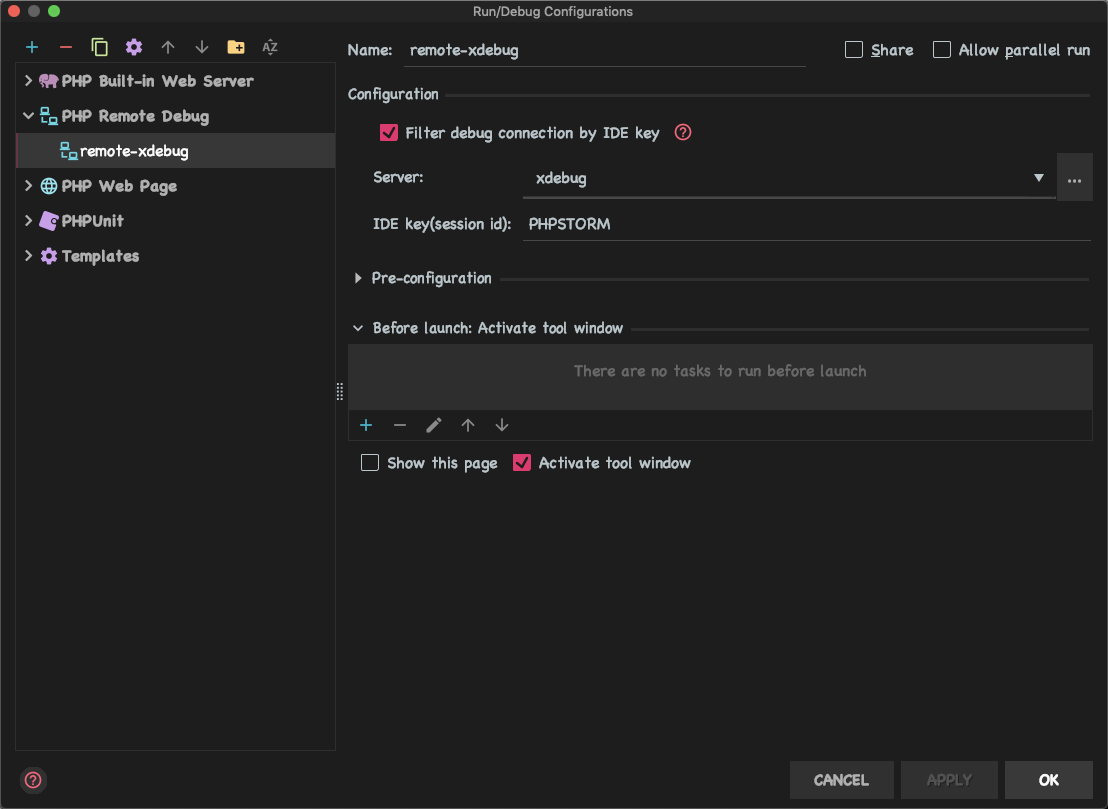Screen dimensions: 1108x809
Task: Copy the configuration using the duplicate icon
Action: click(x=100, y=47)
